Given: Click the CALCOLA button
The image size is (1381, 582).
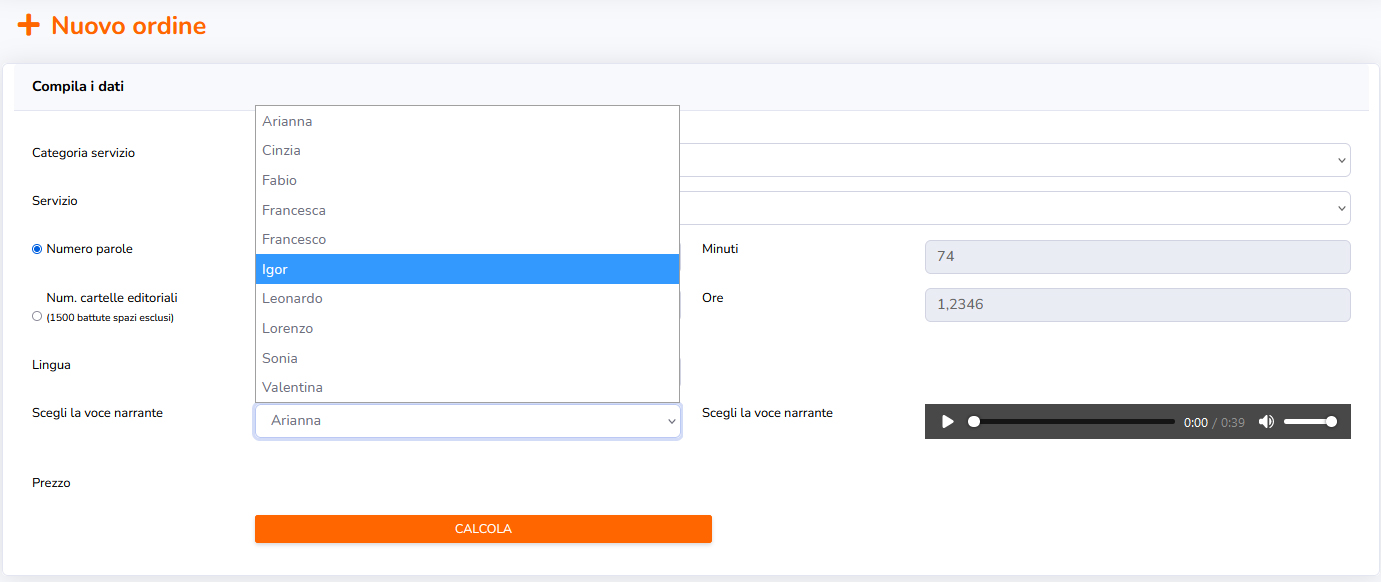Looking at the screenshot, I should 483,529.
